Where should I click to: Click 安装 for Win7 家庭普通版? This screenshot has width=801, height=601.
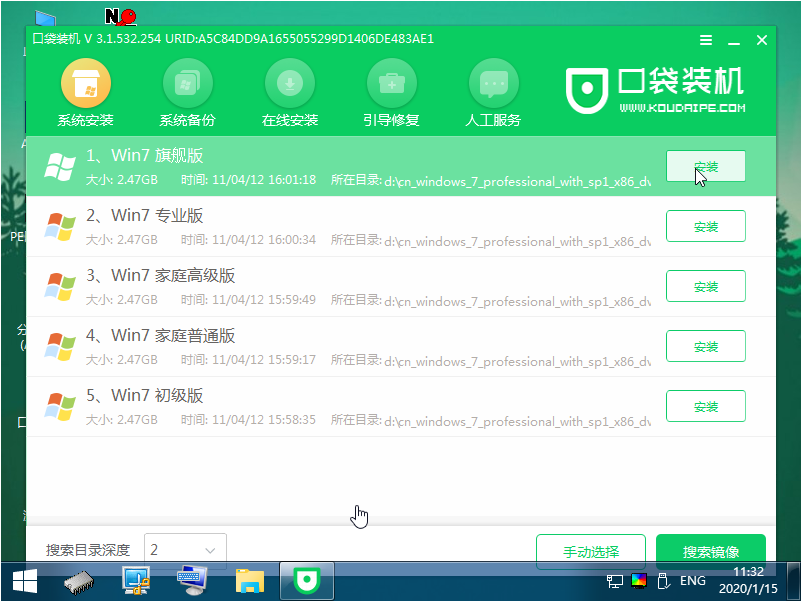705,346
